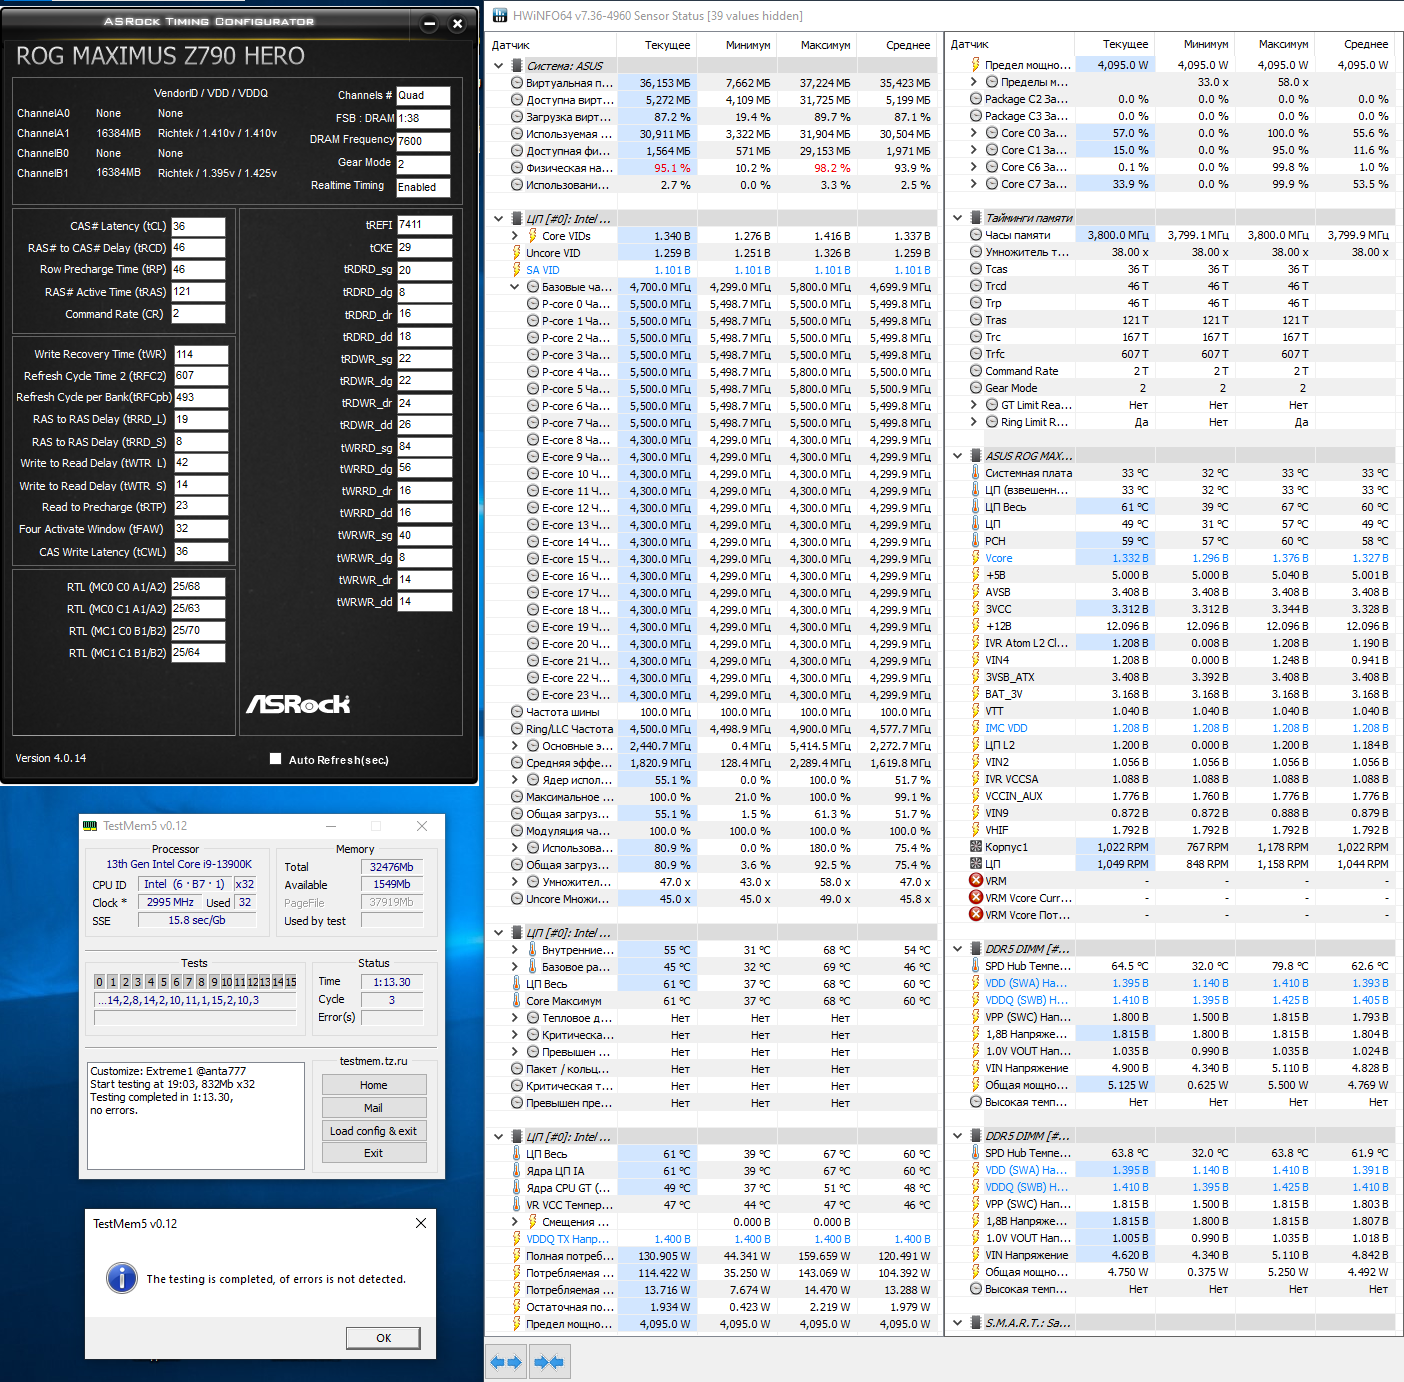The image size is (1404, 1382).
Task: Click the thermometer icon beside "Ядра ЦП IA"
Action: click(517, 1171)
